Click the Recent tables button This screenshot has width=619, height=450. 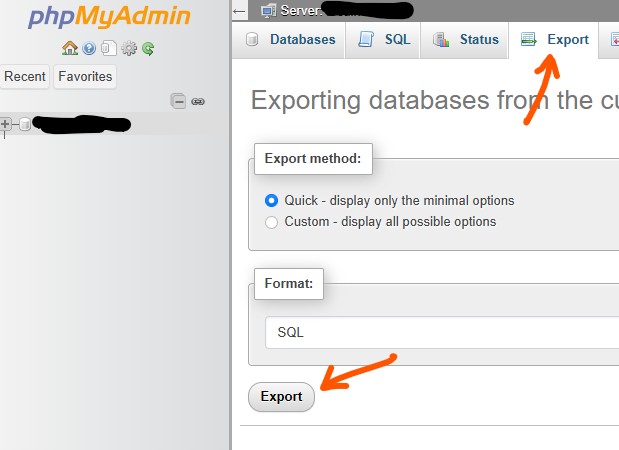[25, 76]
